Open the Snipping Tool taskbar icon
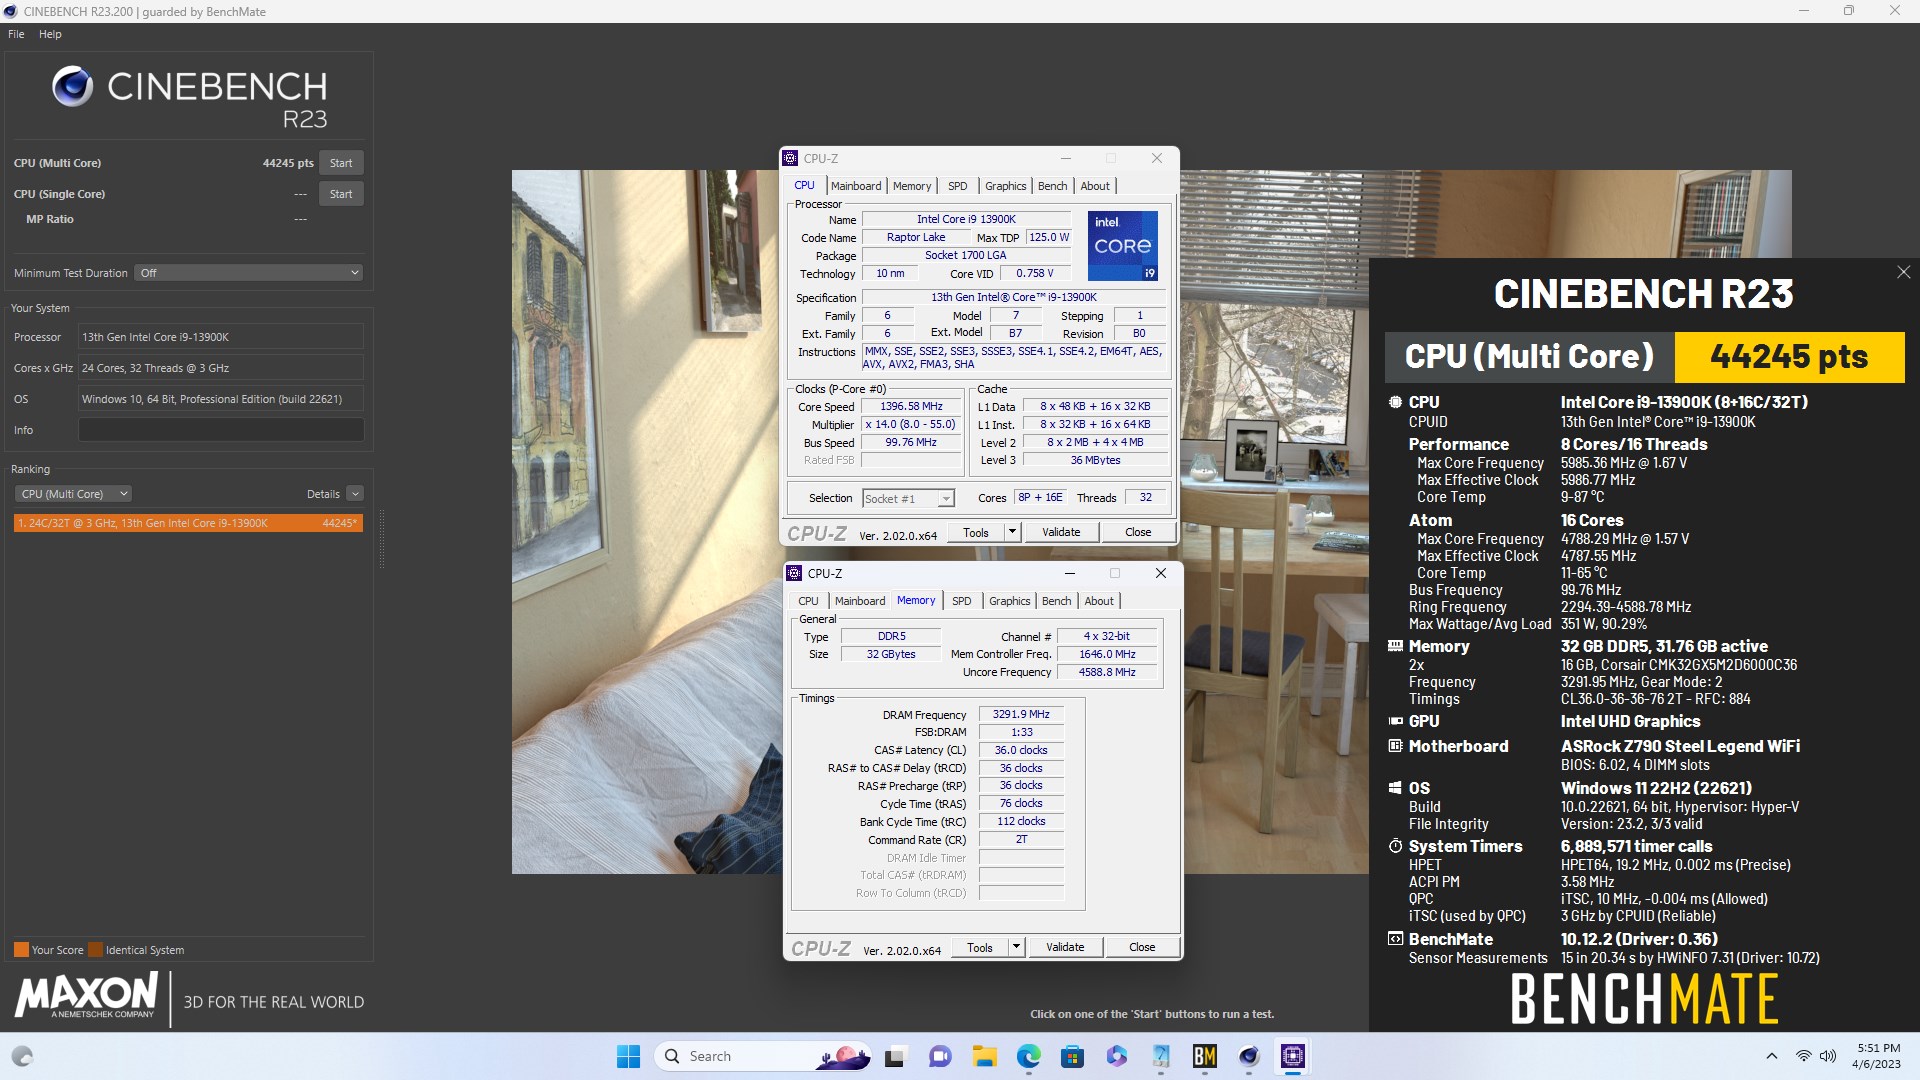1920x1080 pixels. point(1160,1056)
